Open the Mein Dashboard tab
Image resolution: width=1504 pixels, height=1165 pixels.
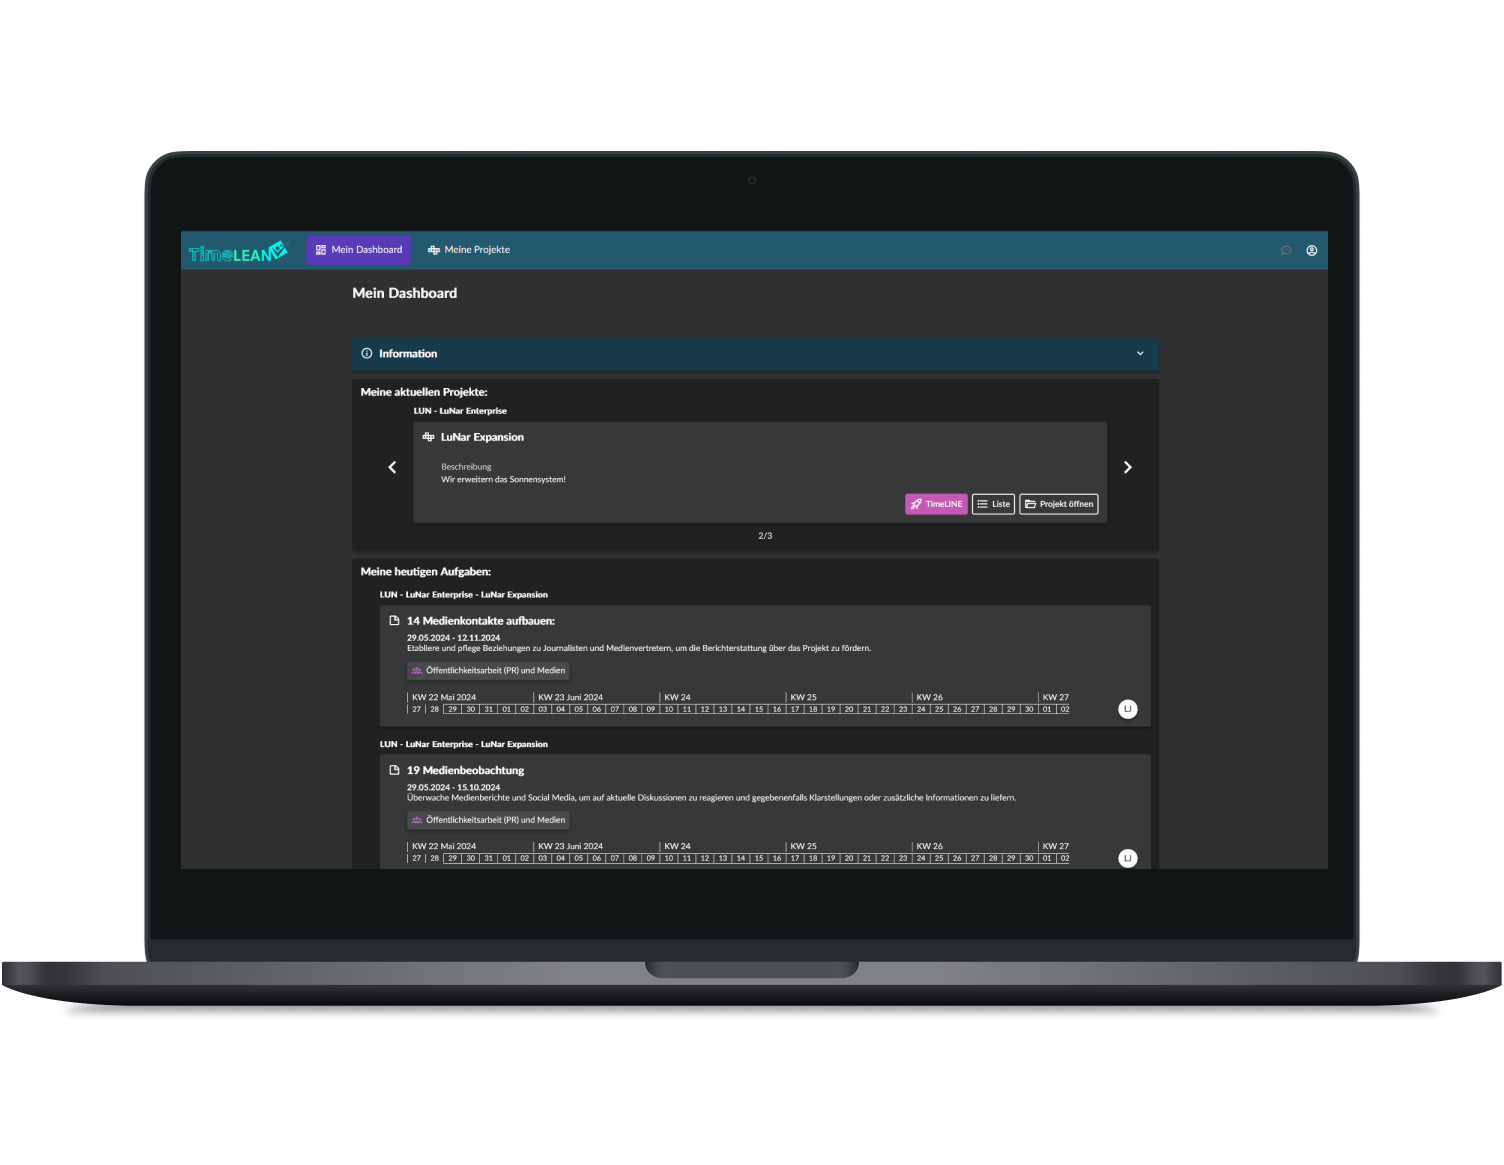[x=359, y=250]
